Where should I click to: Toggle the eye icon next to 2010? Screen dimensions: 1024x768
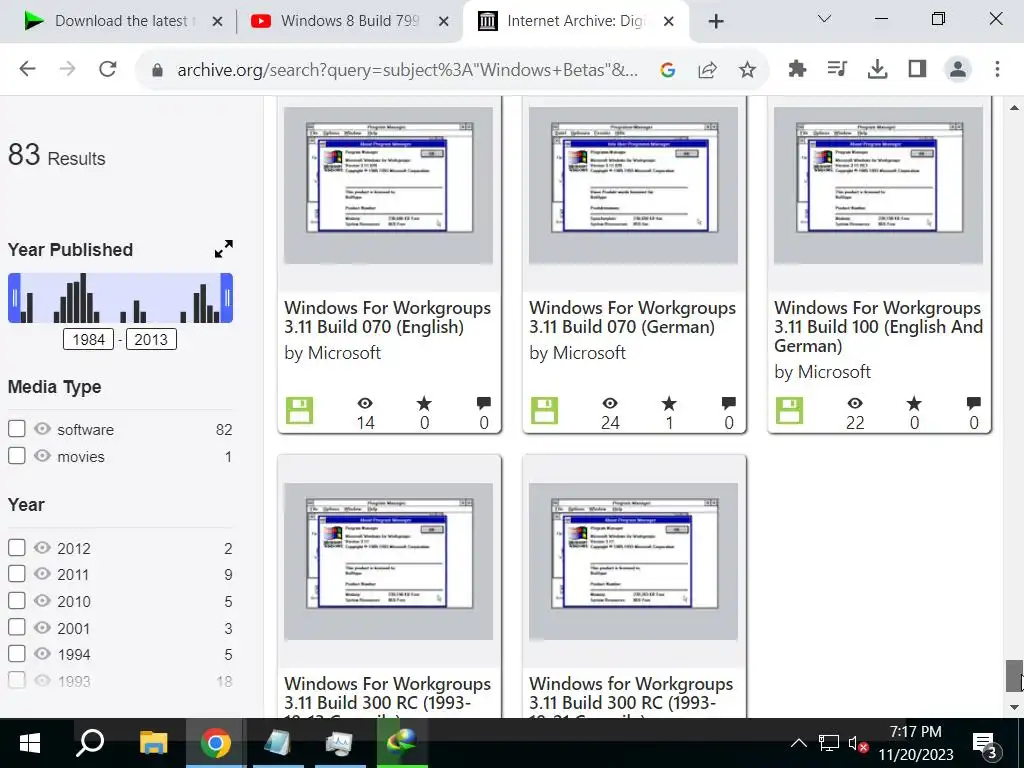42,601
